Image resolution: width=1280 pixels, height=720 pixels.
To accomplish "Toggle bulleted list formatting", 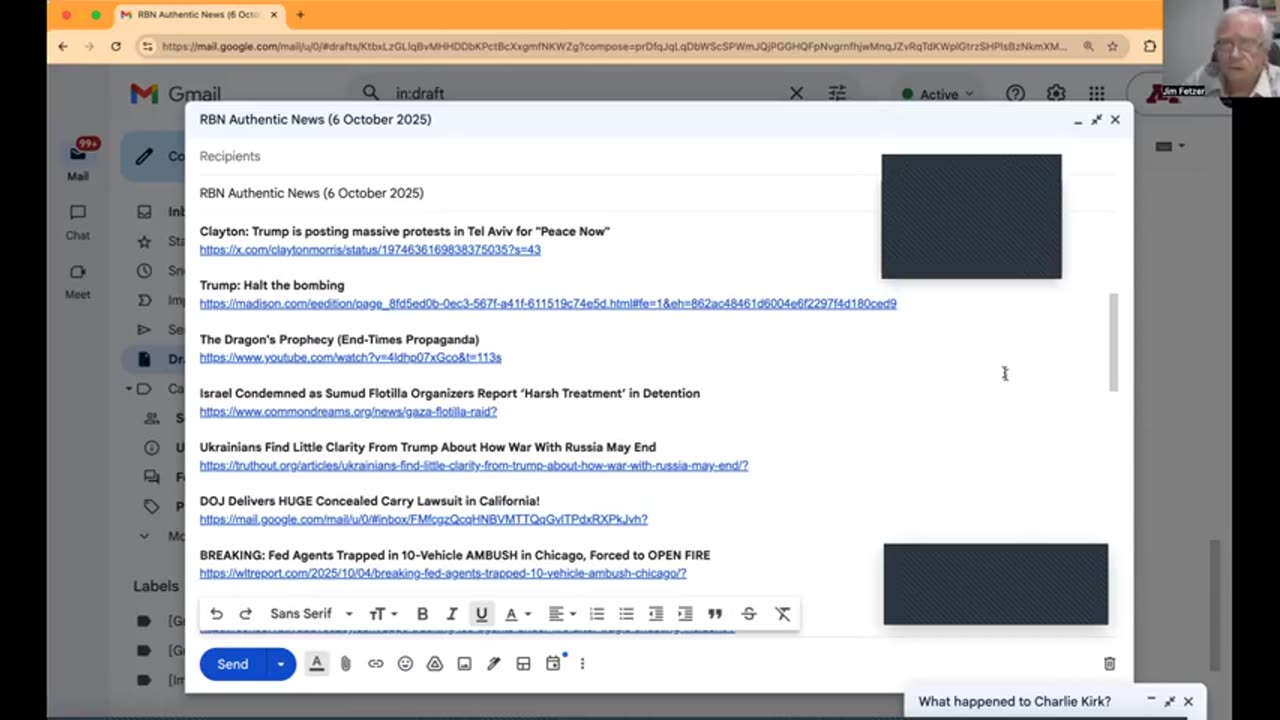I will click(626, 614).
